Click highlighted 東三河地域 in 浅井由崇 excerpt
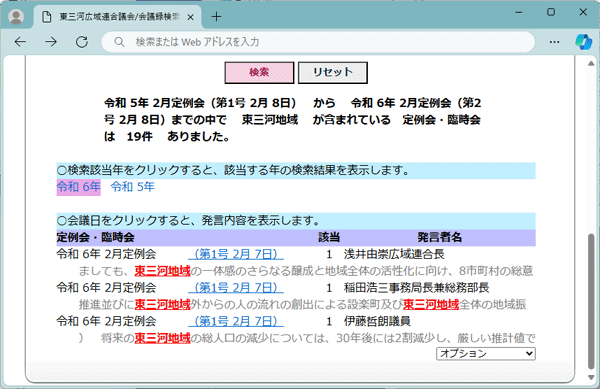Image resolution: width=600 pixels, height=389 pixels. [162, 271]
